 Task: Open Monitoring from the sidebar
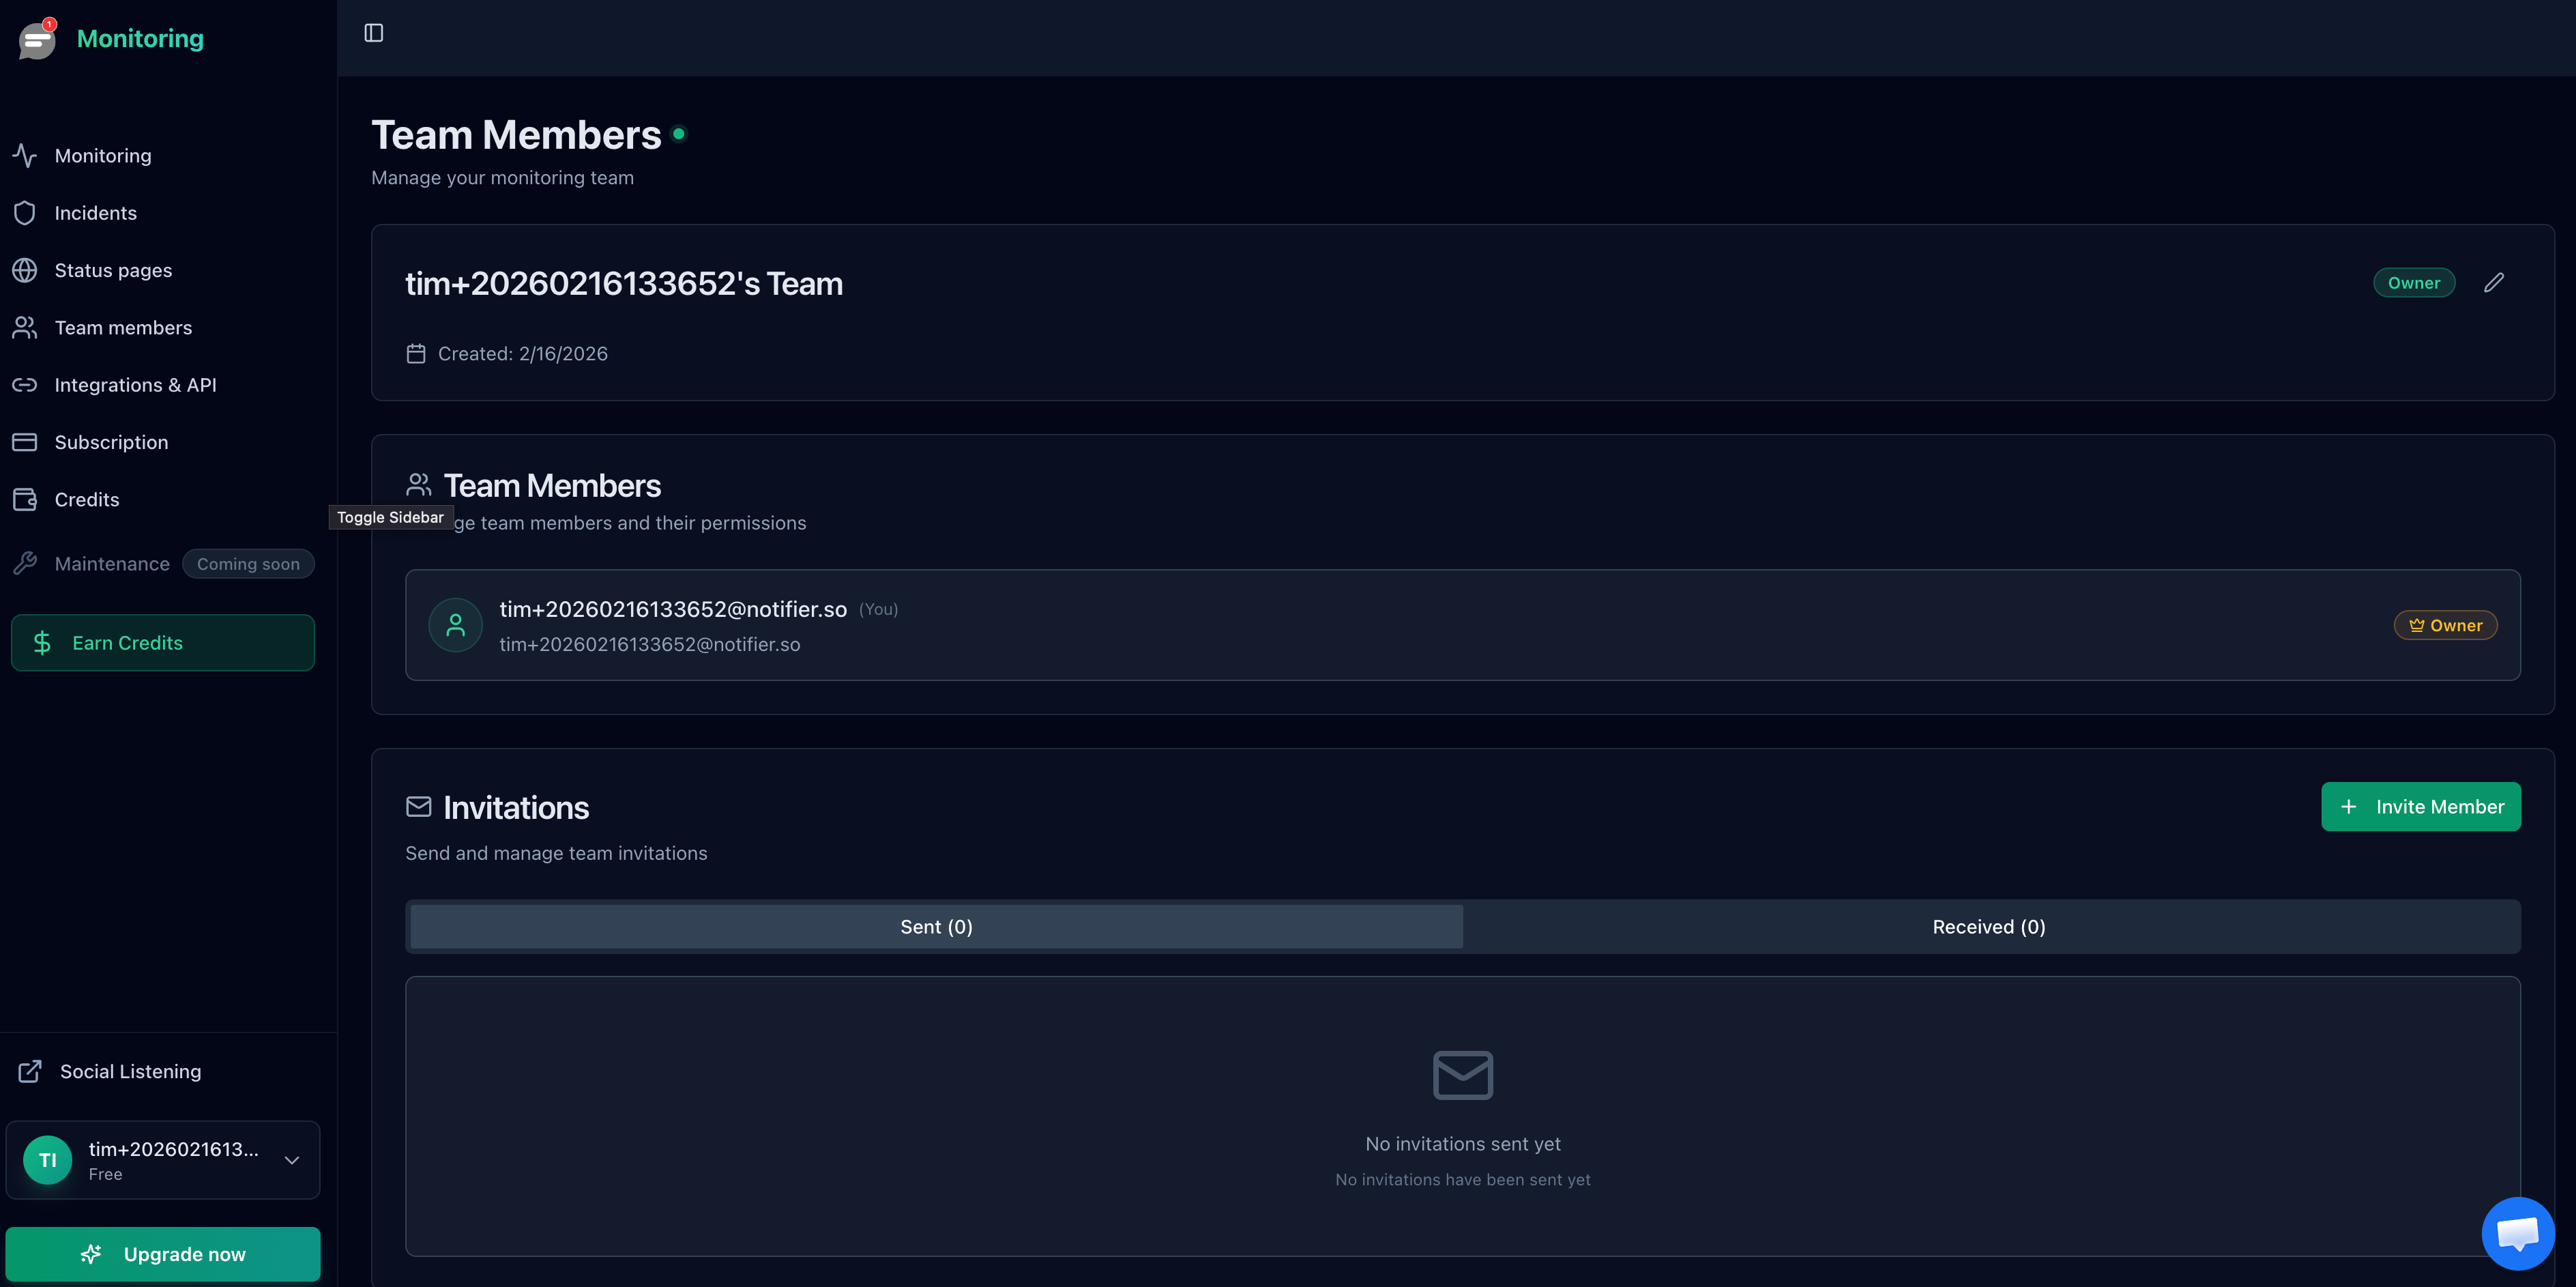tap(102, 156)
